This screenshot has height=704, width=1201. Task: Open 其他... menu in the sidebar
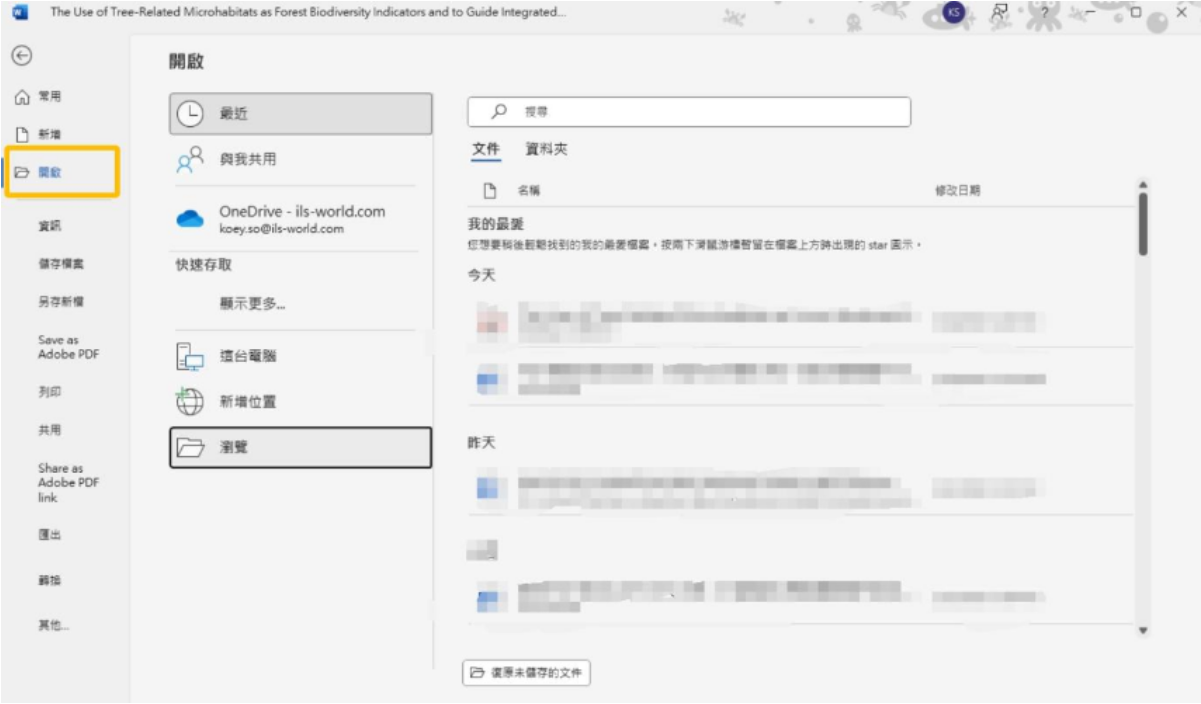coord(54,625)
